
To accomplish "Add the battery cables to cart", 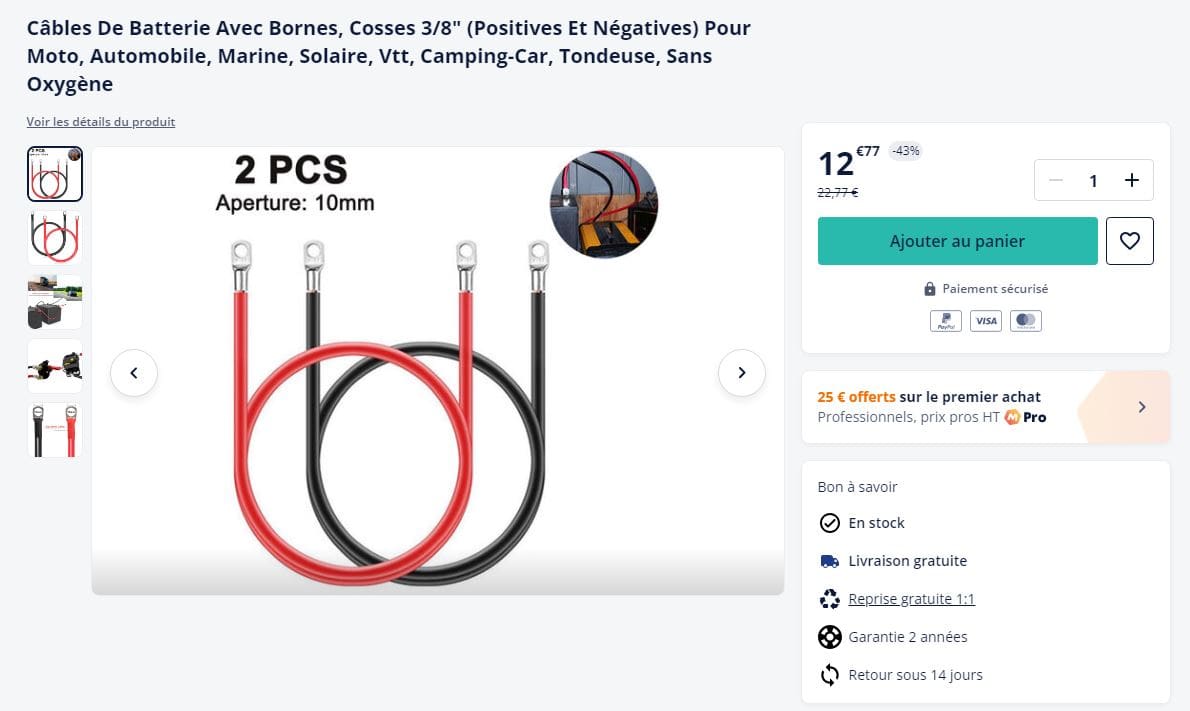I will coord(957,241).
